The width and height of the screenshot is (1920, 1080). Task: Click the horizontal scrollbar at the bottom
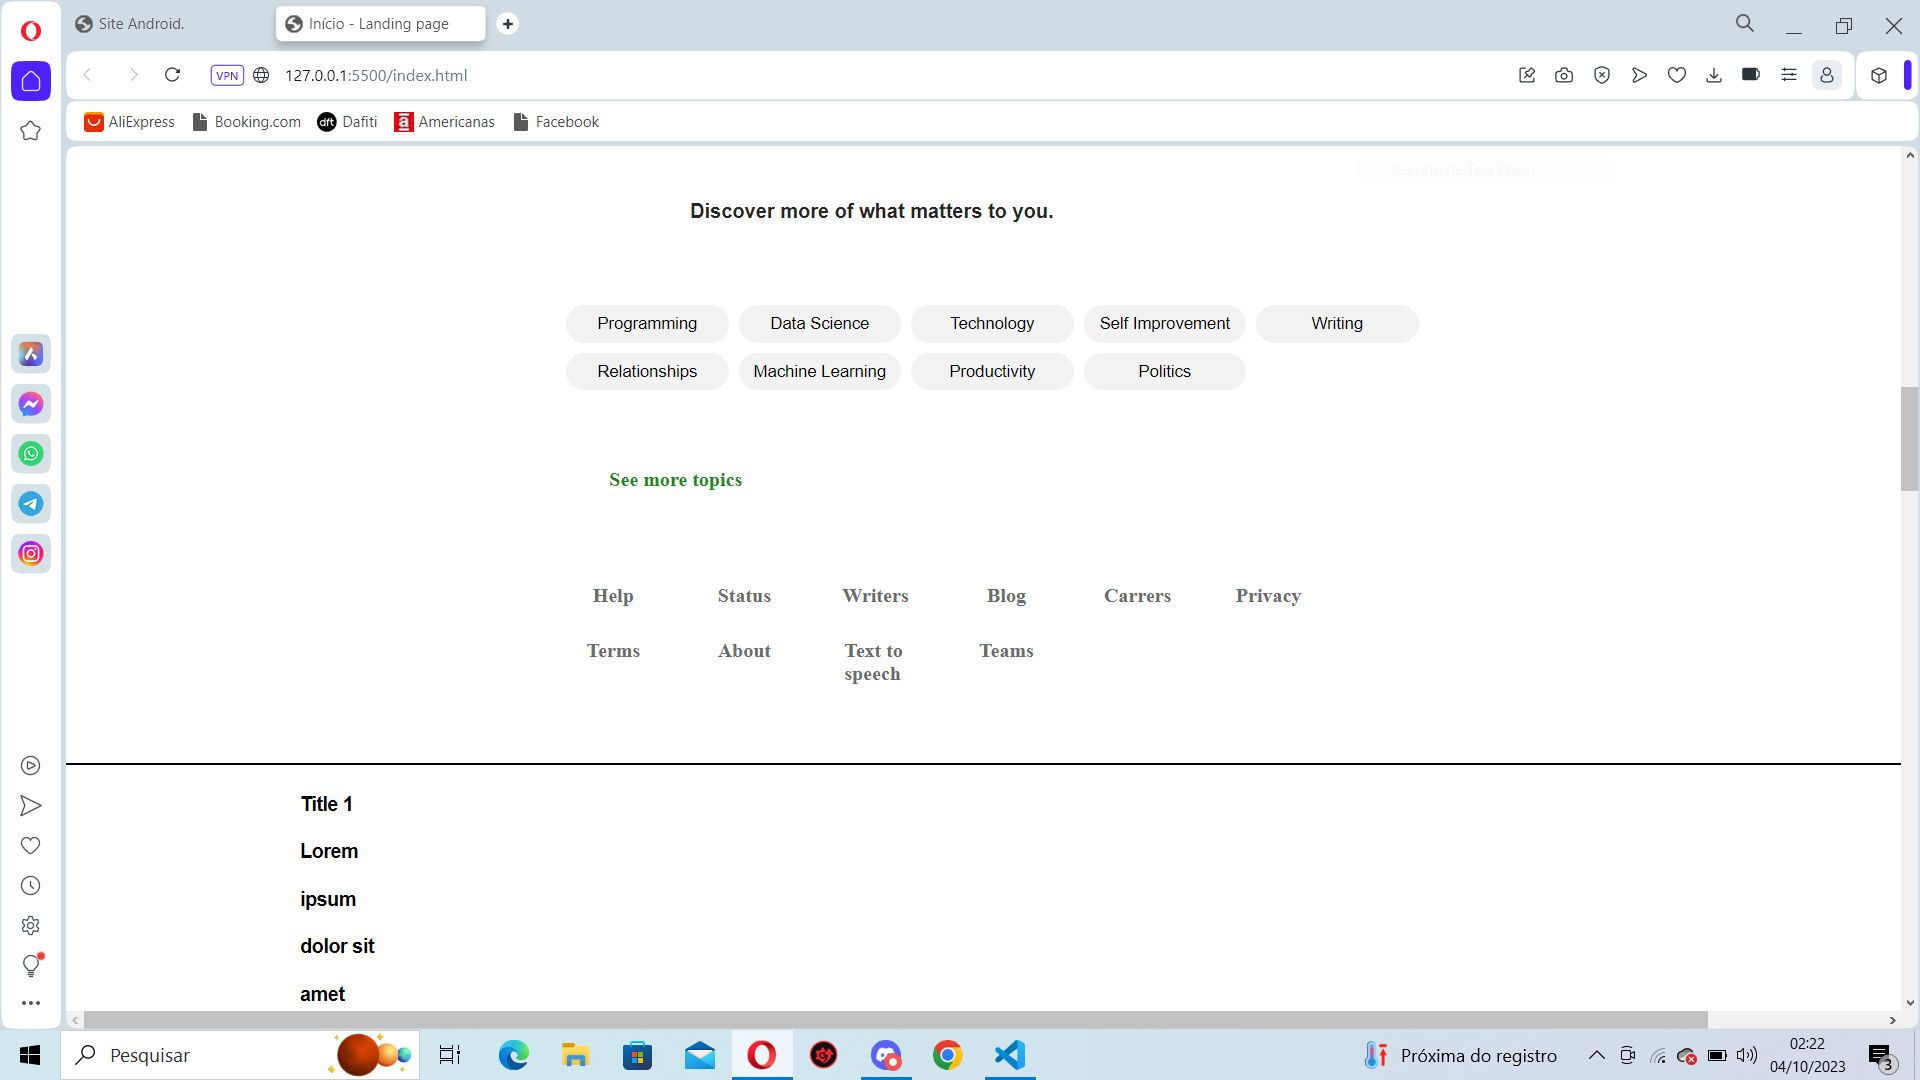895,1019
